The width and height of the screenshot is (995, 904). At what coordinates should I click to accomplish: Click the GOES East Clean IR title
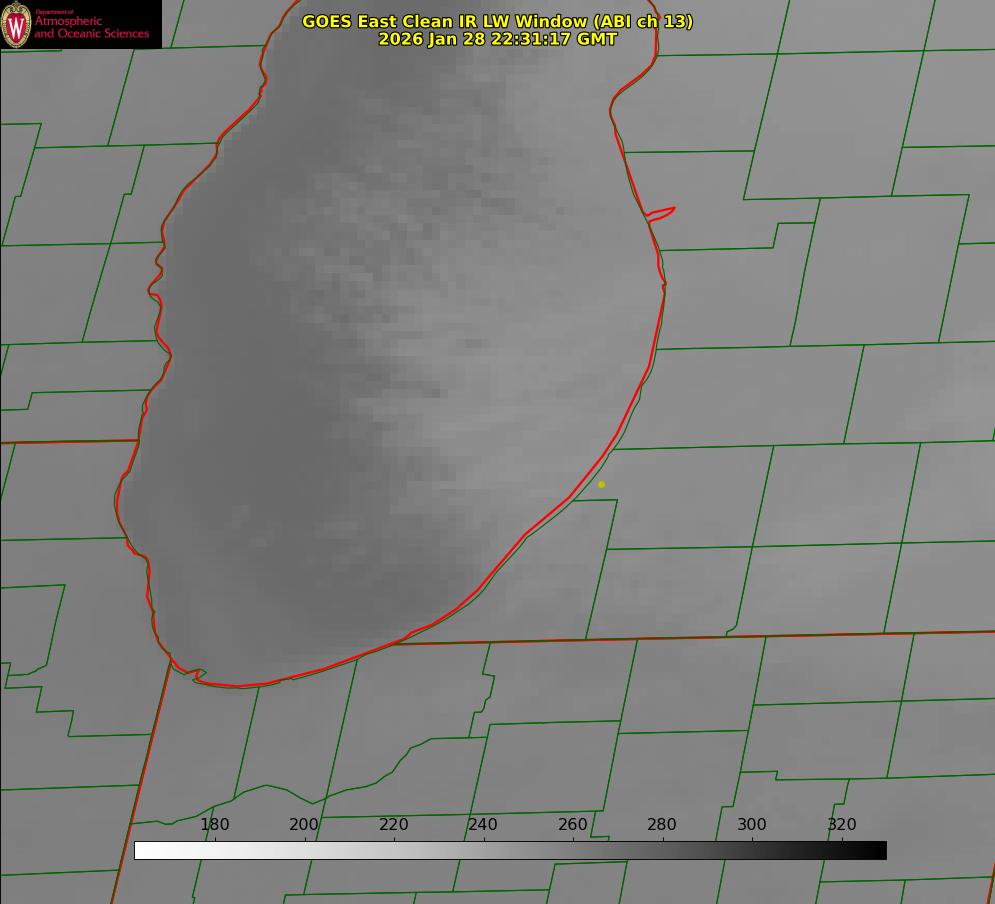click(x=497, y=21)
